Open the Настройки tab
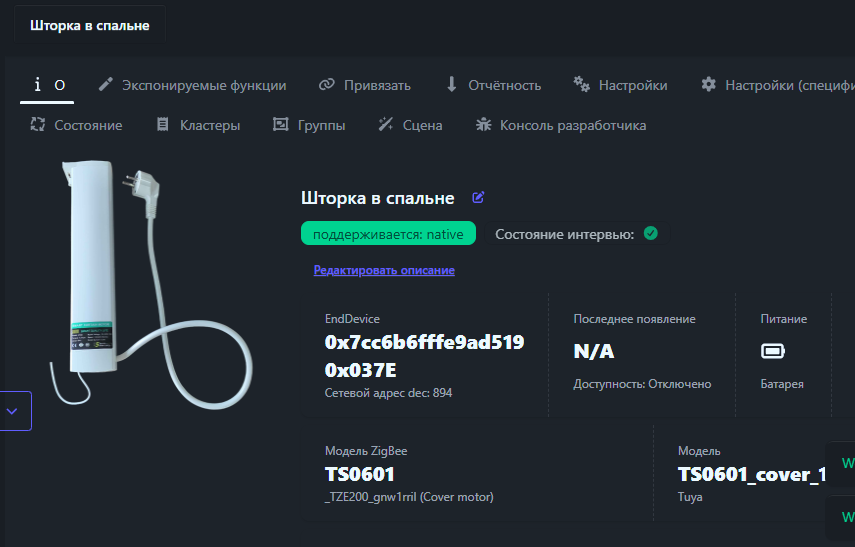This screenshot has height=547, width=855. point(620,85)
